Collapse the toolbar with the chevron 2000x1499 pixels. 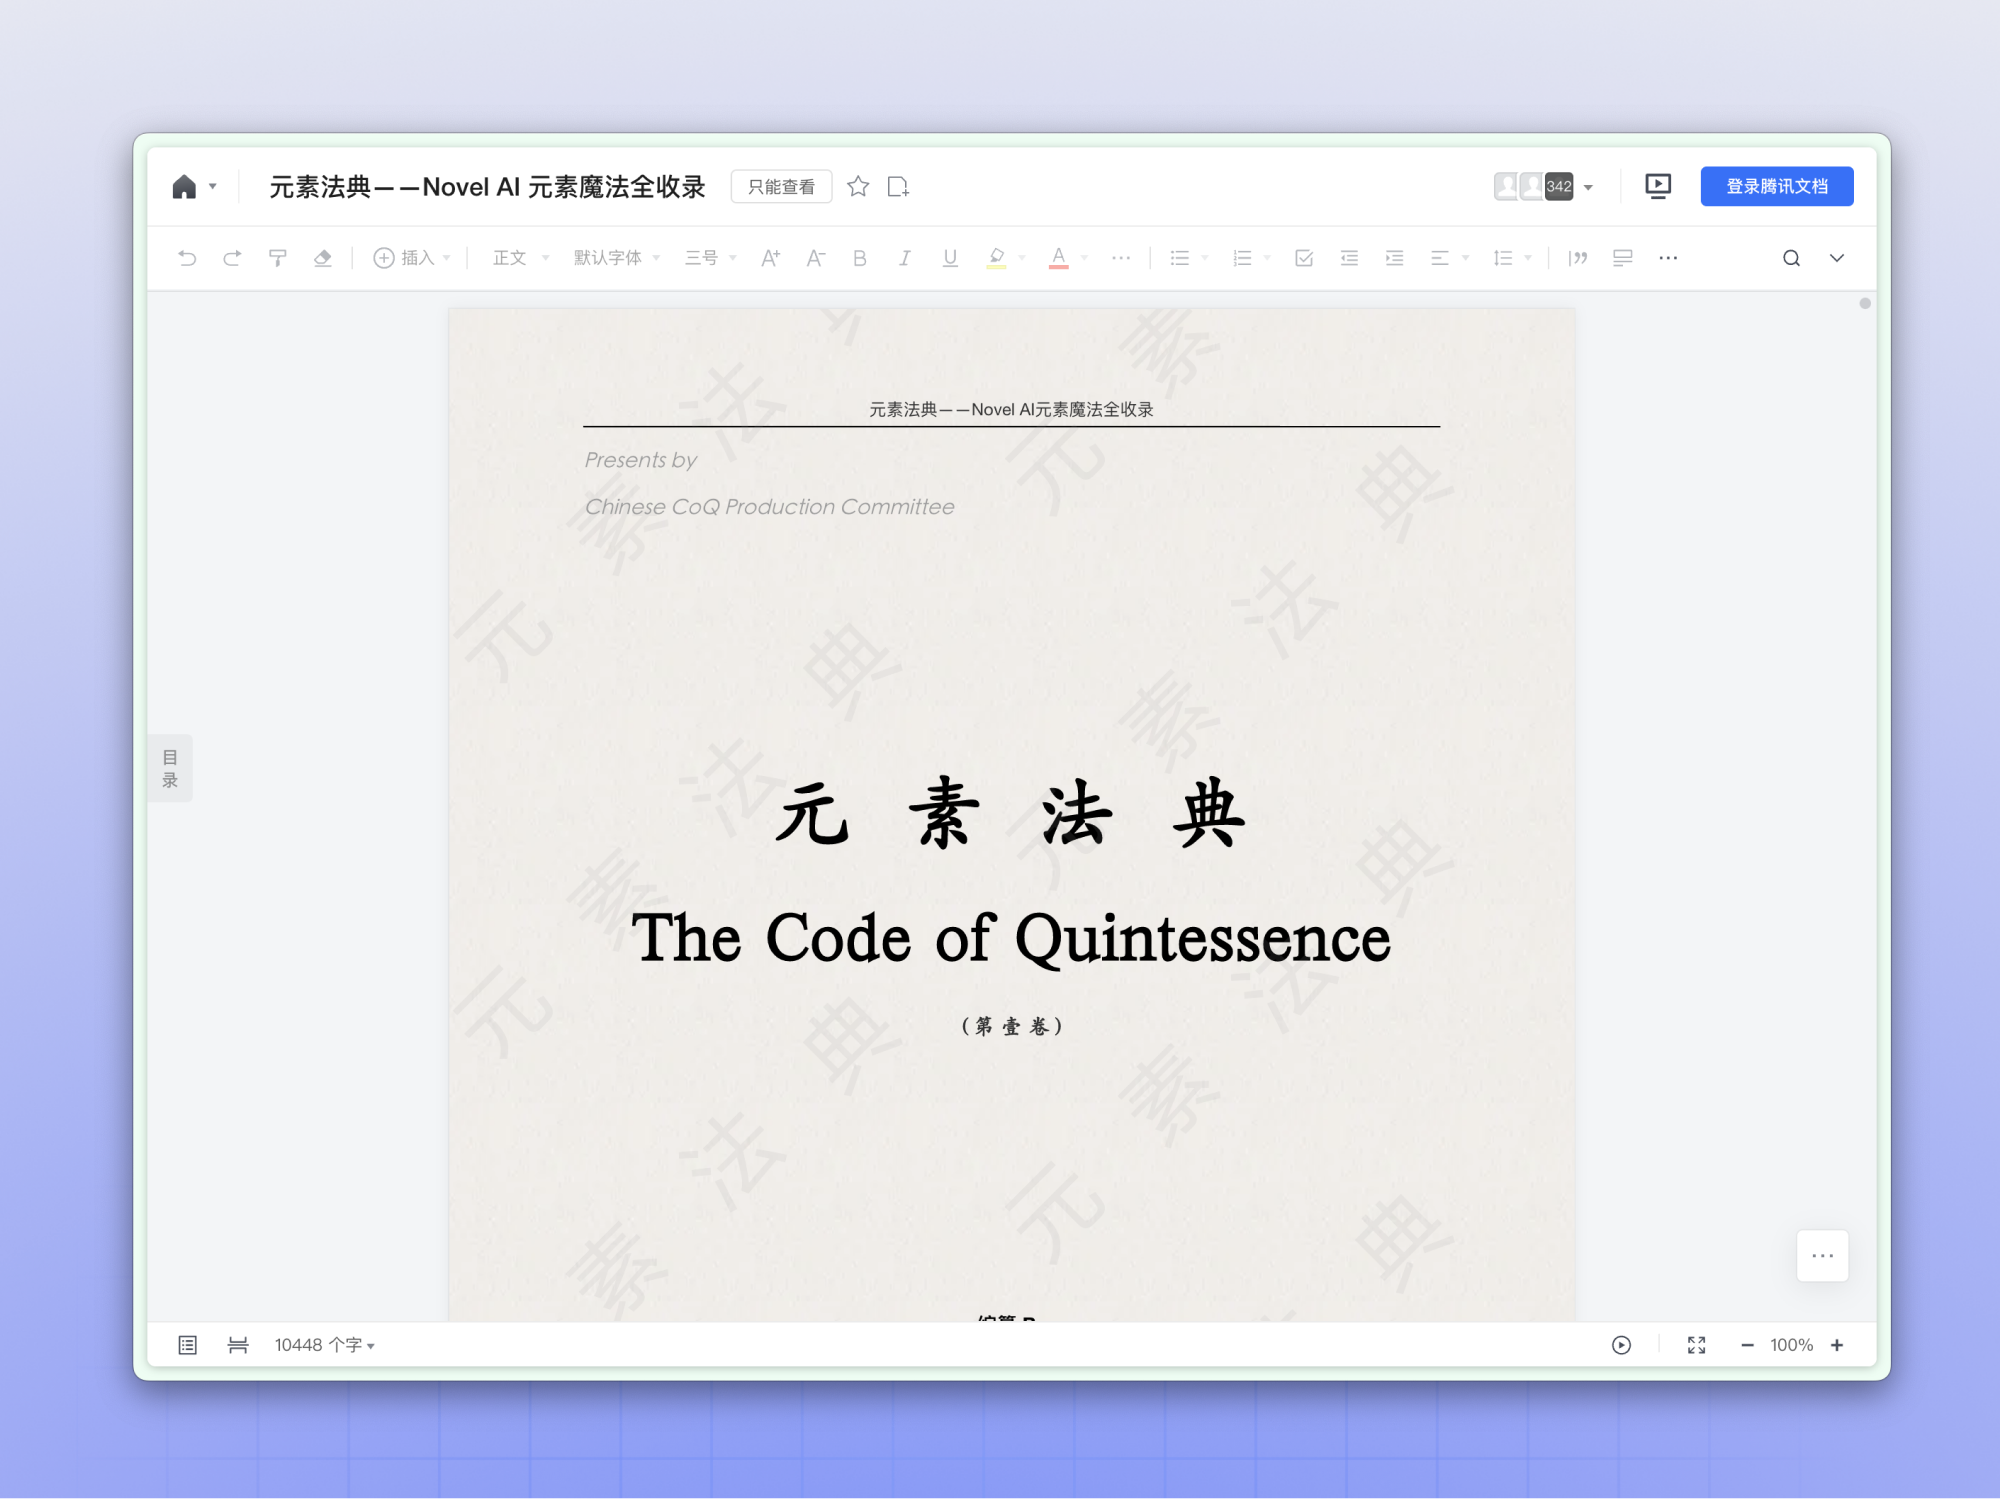pyautogui.click(x=1837, y=258)
